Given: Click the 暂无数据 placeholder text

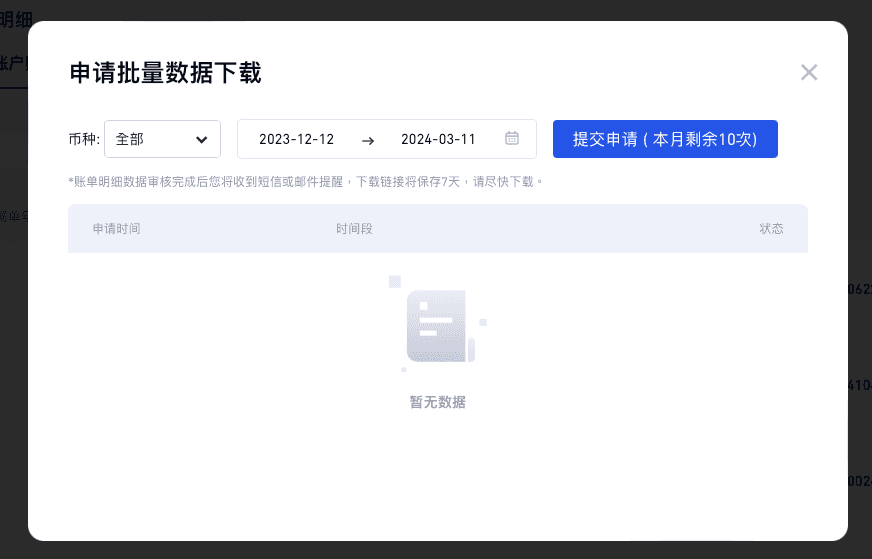Looking at the screenshot, I should pos(438,402).
